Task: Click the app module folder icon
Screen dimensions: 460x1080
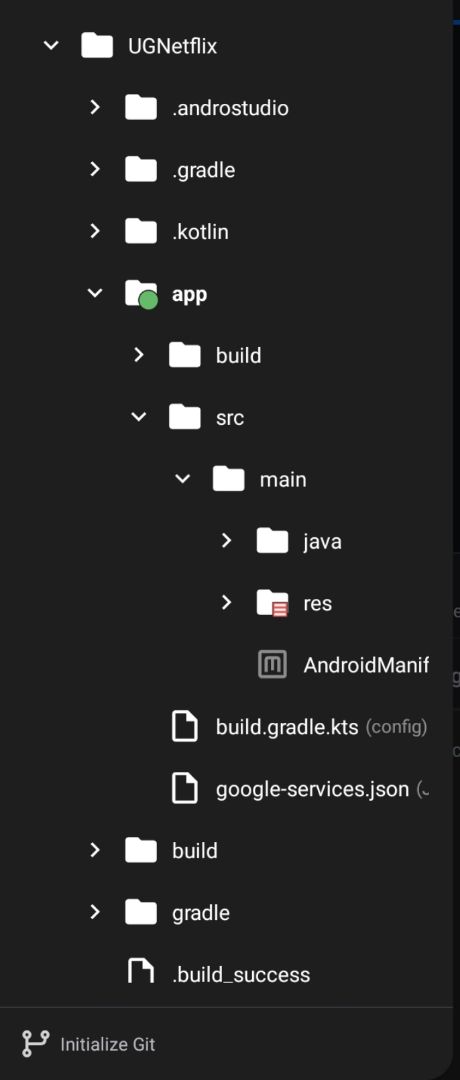Action: (x=141, y=294)
